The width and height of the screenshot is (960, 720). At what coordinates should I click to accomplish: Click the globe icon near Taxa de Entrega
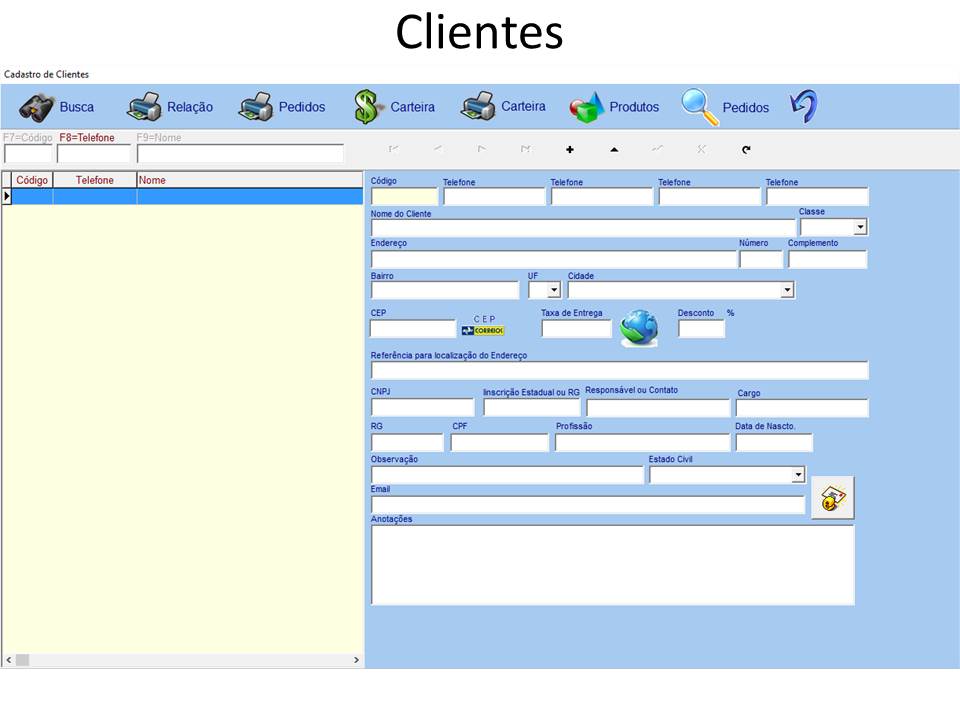tap(638, 326)
